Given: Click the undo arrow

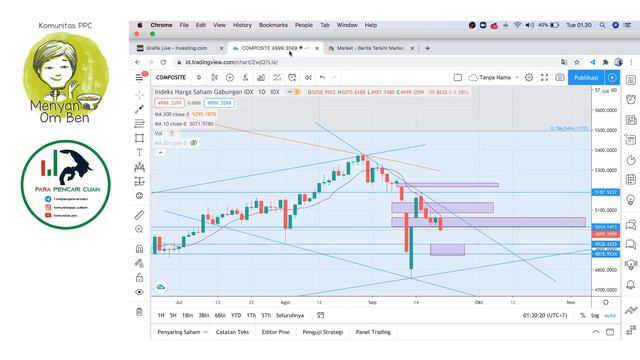Looking at the screenshot, I should pyautogui.click(x=322, y=77).
